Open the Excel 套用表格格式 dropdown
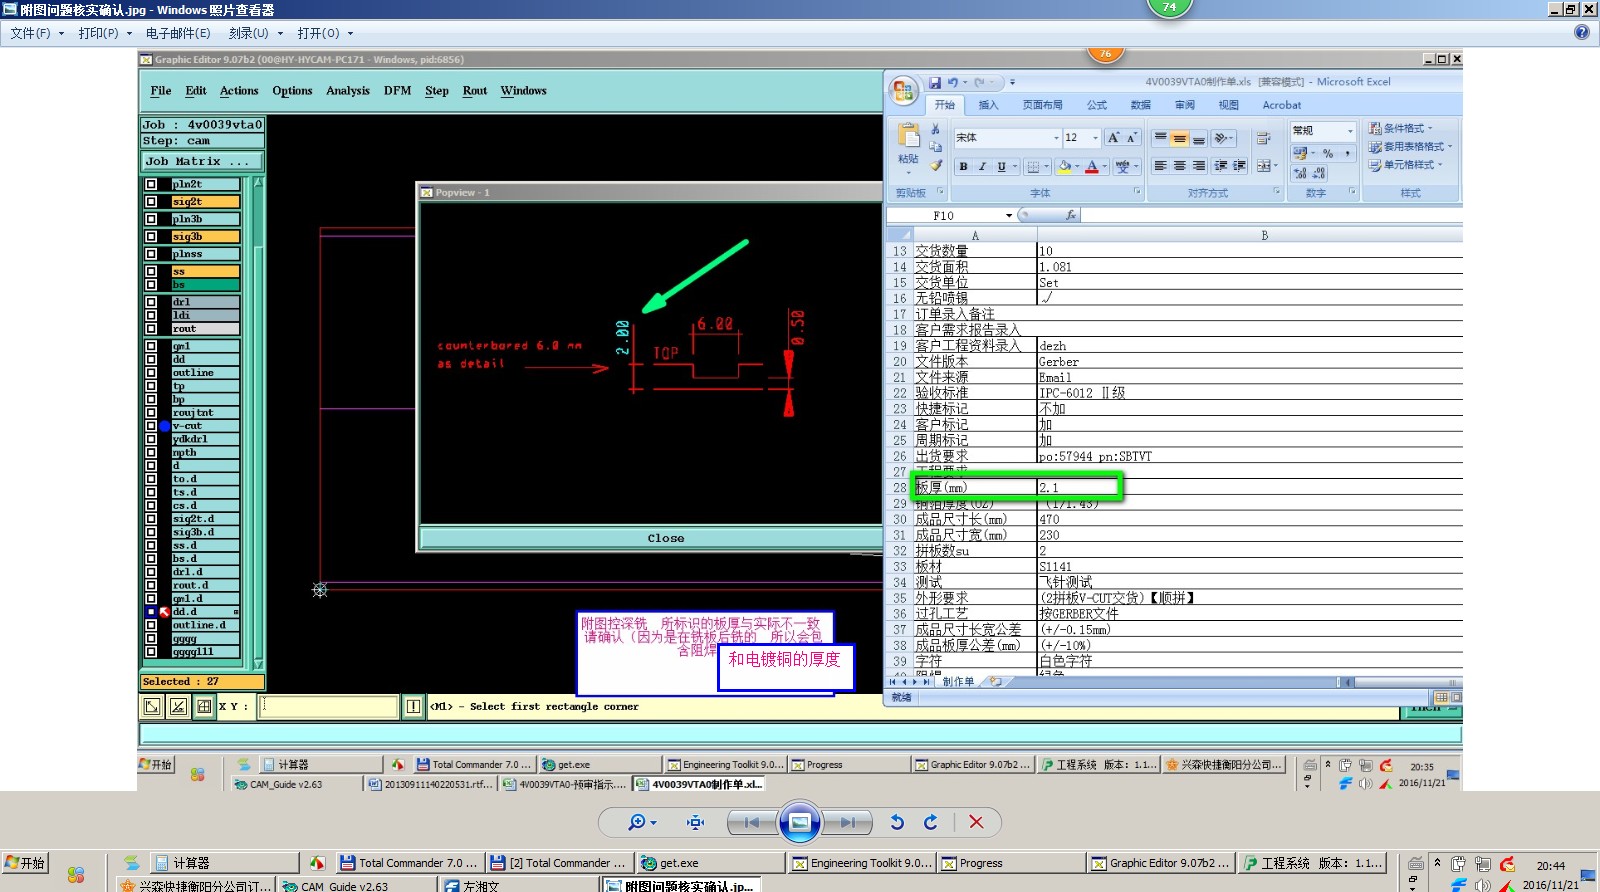The width and height of the screenshot is (1600, 892). pos(1410,146)
